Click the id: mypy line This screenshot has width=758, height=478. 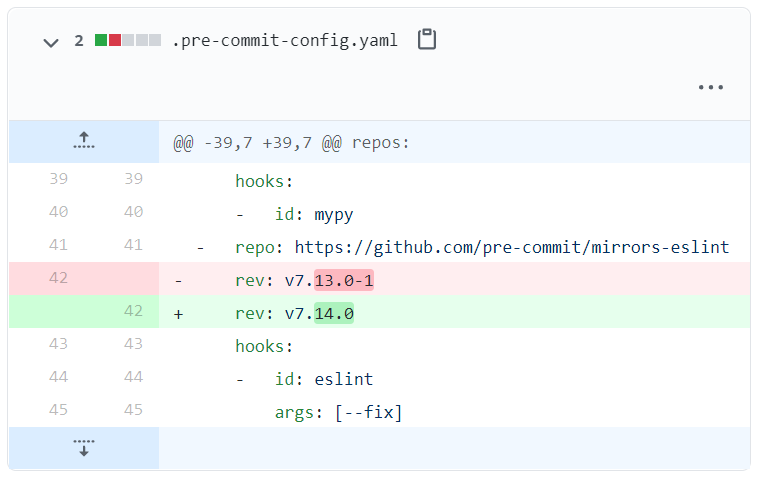[x=454, y=213]
